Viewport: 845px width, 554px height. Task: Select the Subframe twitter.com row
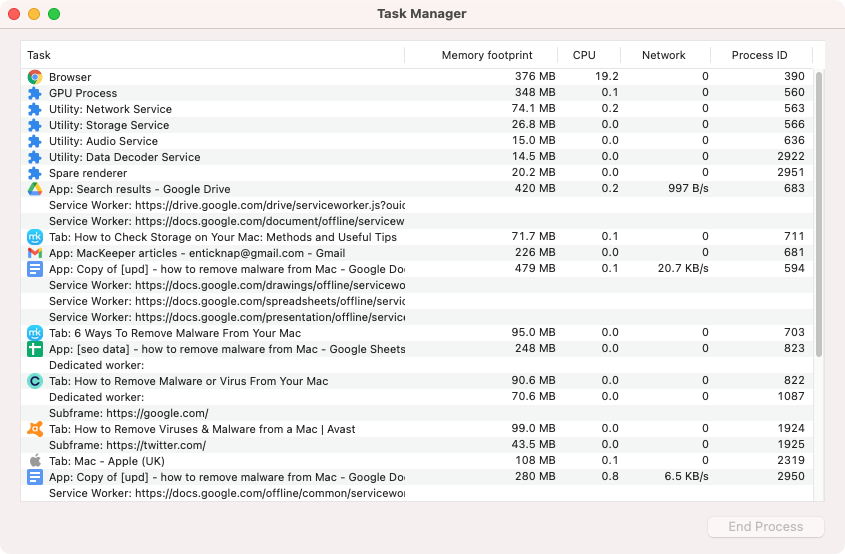pos(417,445)
